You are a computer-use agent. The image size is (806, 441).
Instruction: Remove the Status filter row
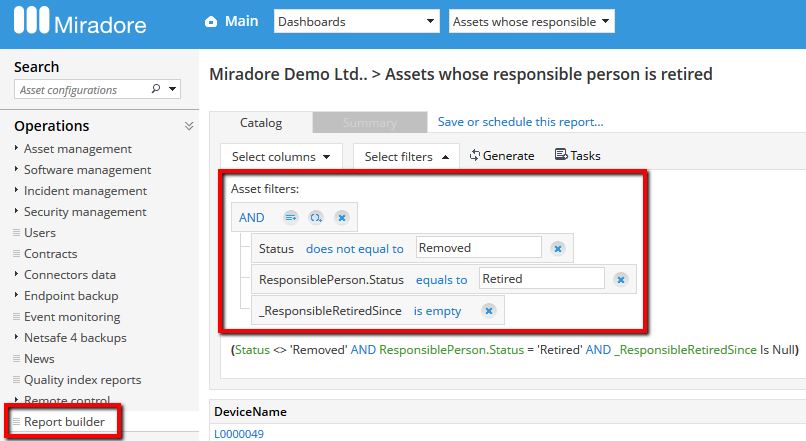pos(558,249)
